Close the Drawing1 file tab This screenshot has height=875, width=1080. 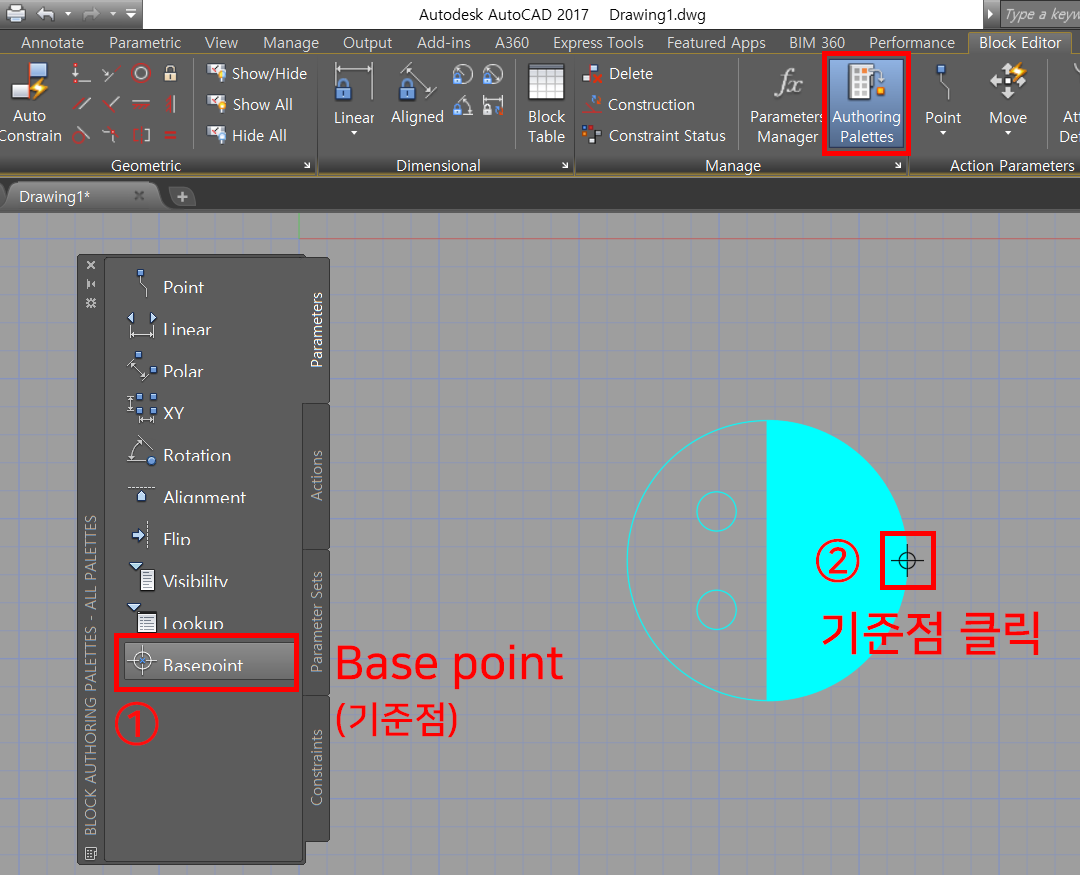coord(138,196)
